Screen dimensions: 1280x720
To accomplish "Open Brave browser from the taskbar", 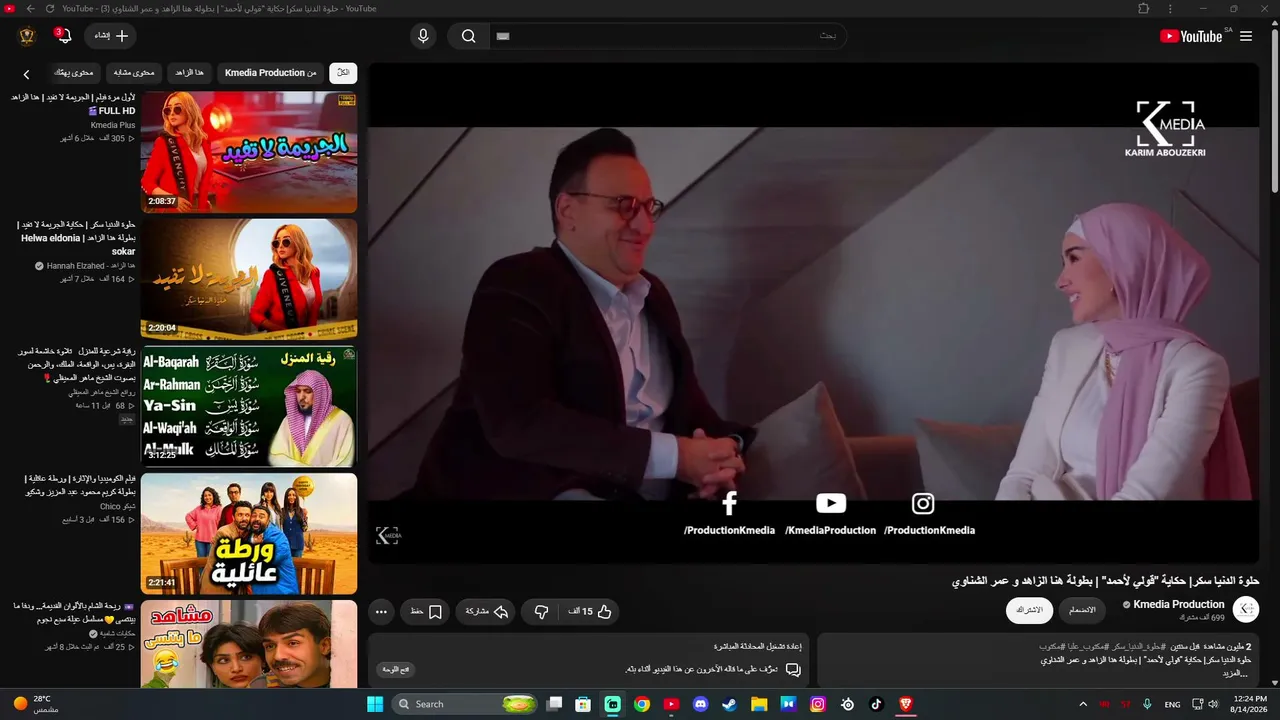I will [906, 704].
